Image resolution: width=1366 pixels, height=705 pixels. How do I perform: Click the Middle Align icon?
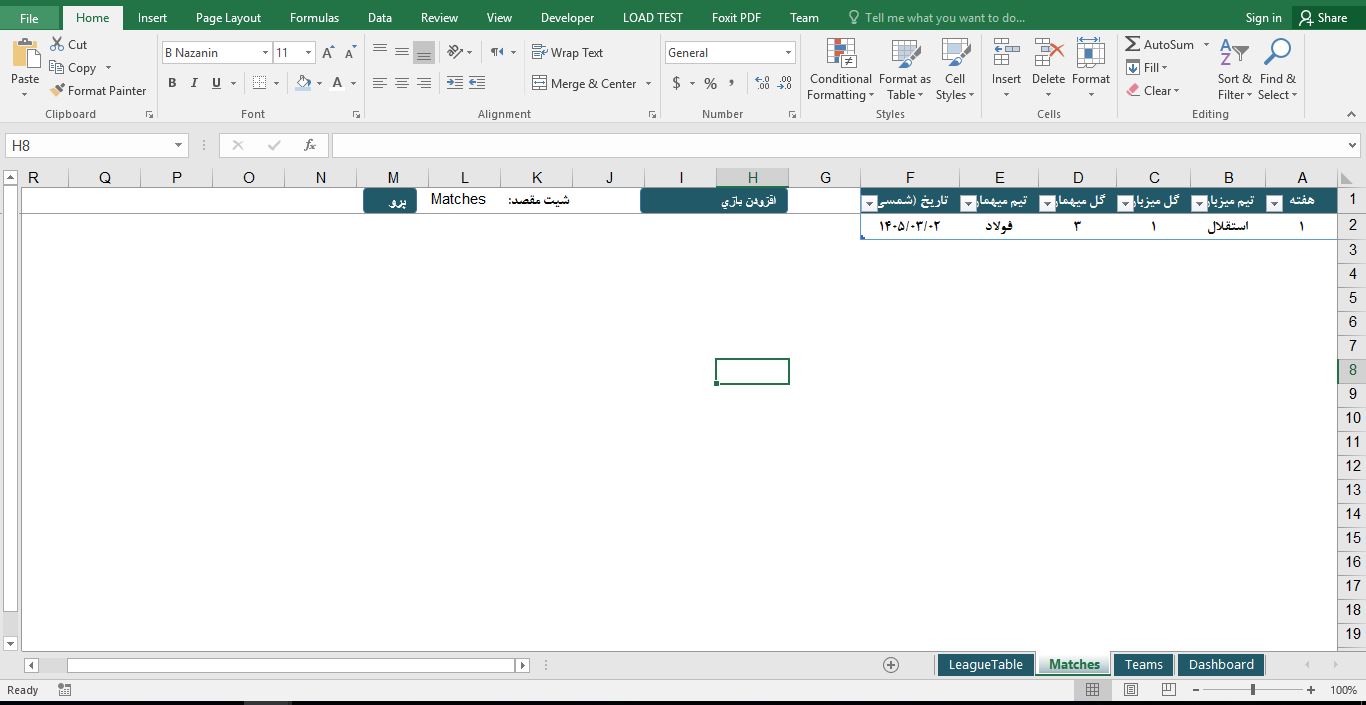pos(402,51)
